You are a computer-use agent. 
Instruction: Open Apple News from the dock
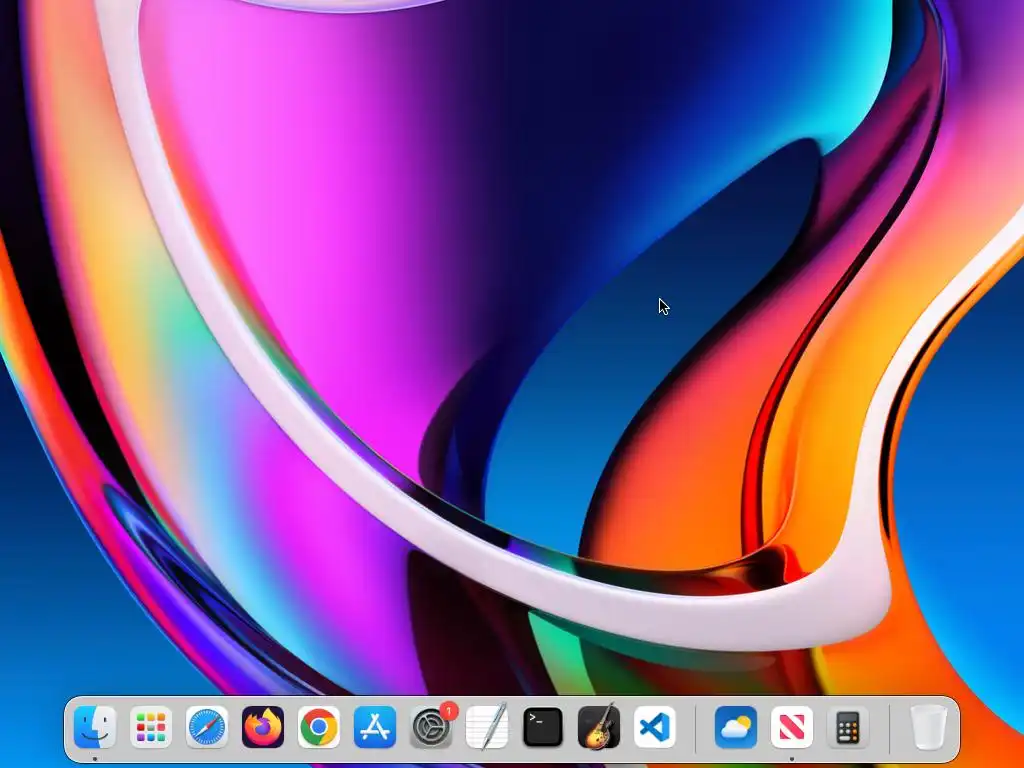[x=792, y=727]
